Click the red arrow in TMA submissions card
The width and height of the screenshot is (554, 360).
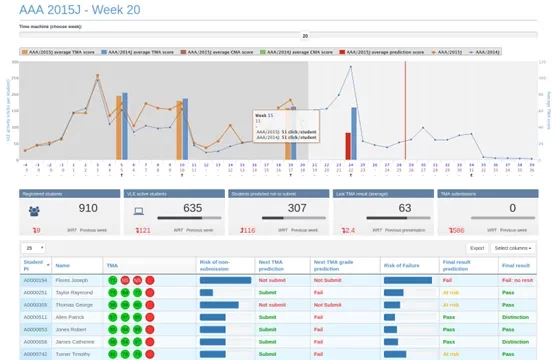[x=450, y=230]
